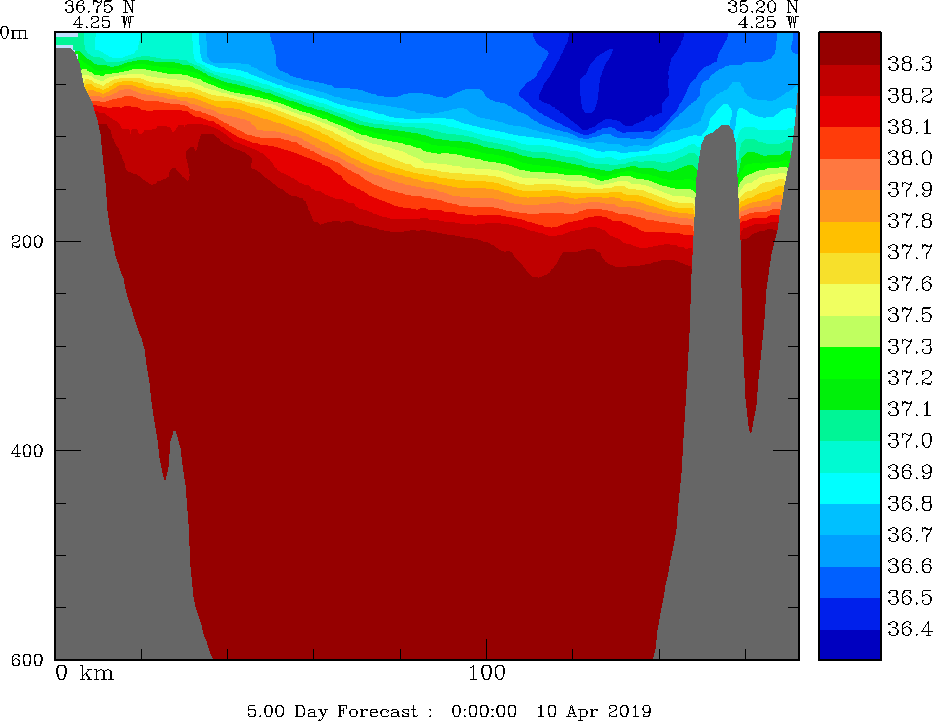Image resolution: width=933 pixels, height=721 pixels.
Task: Click the 38.0 color scale label
Action: click(x=910, y=158)
